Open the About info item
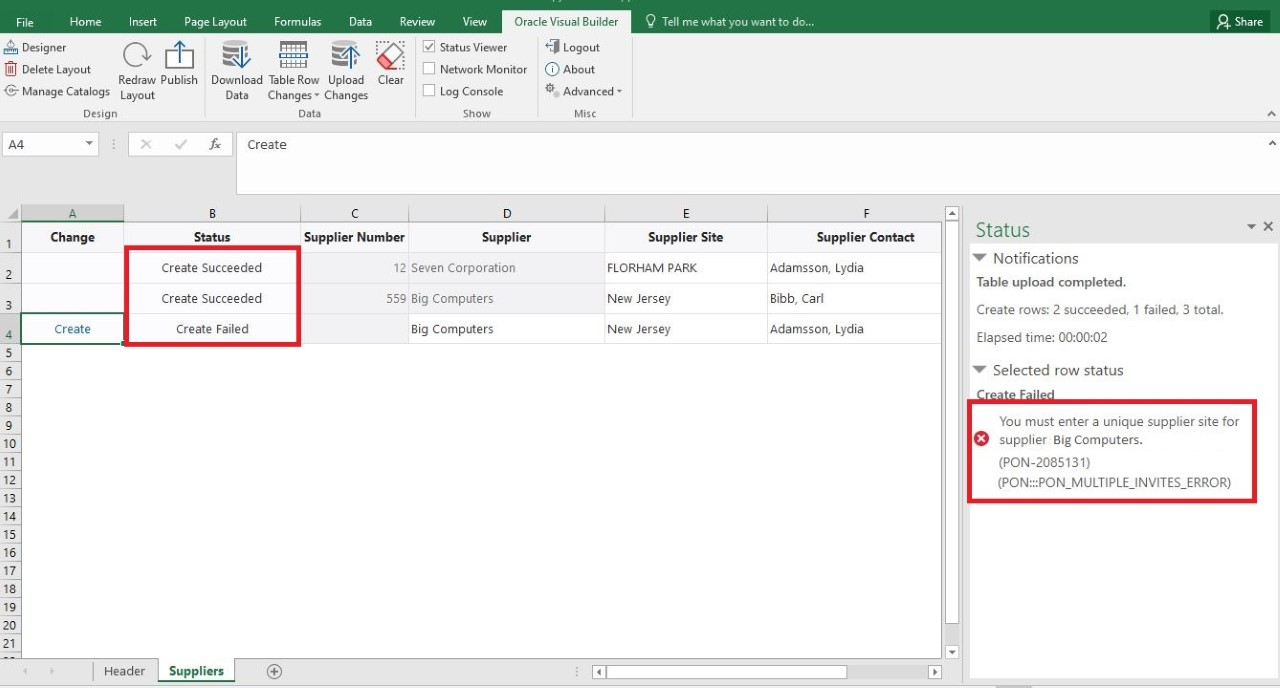 (570, 69)
